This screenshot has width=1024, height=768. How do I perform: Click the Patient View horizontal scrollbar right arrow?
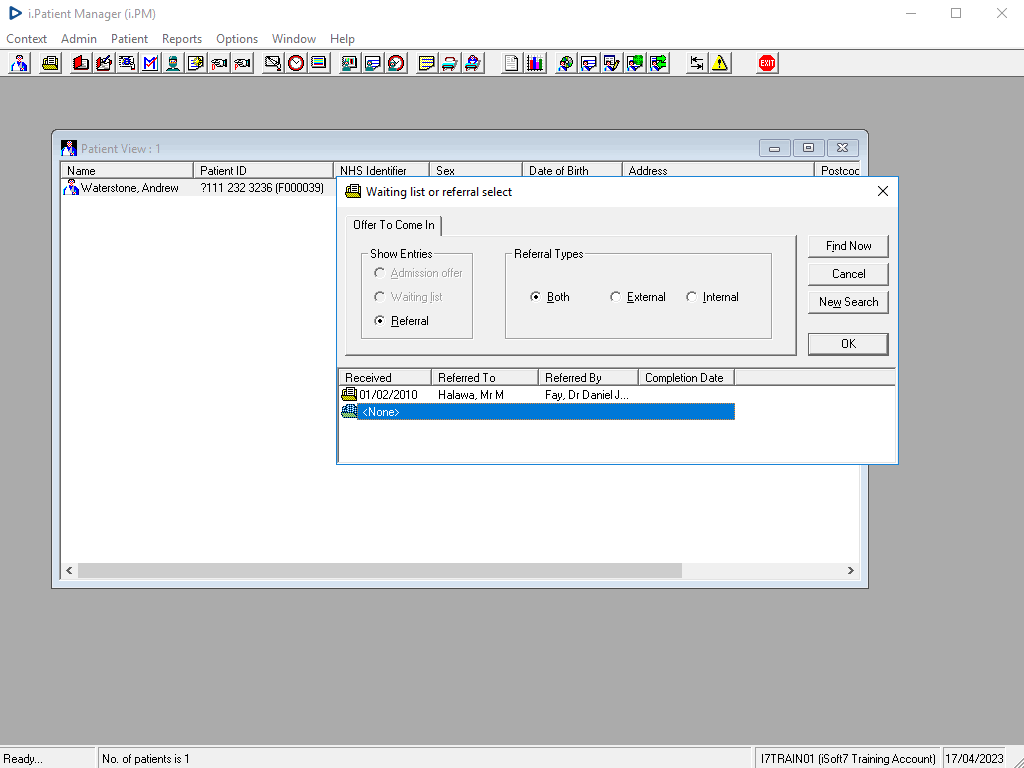[850, 571]
